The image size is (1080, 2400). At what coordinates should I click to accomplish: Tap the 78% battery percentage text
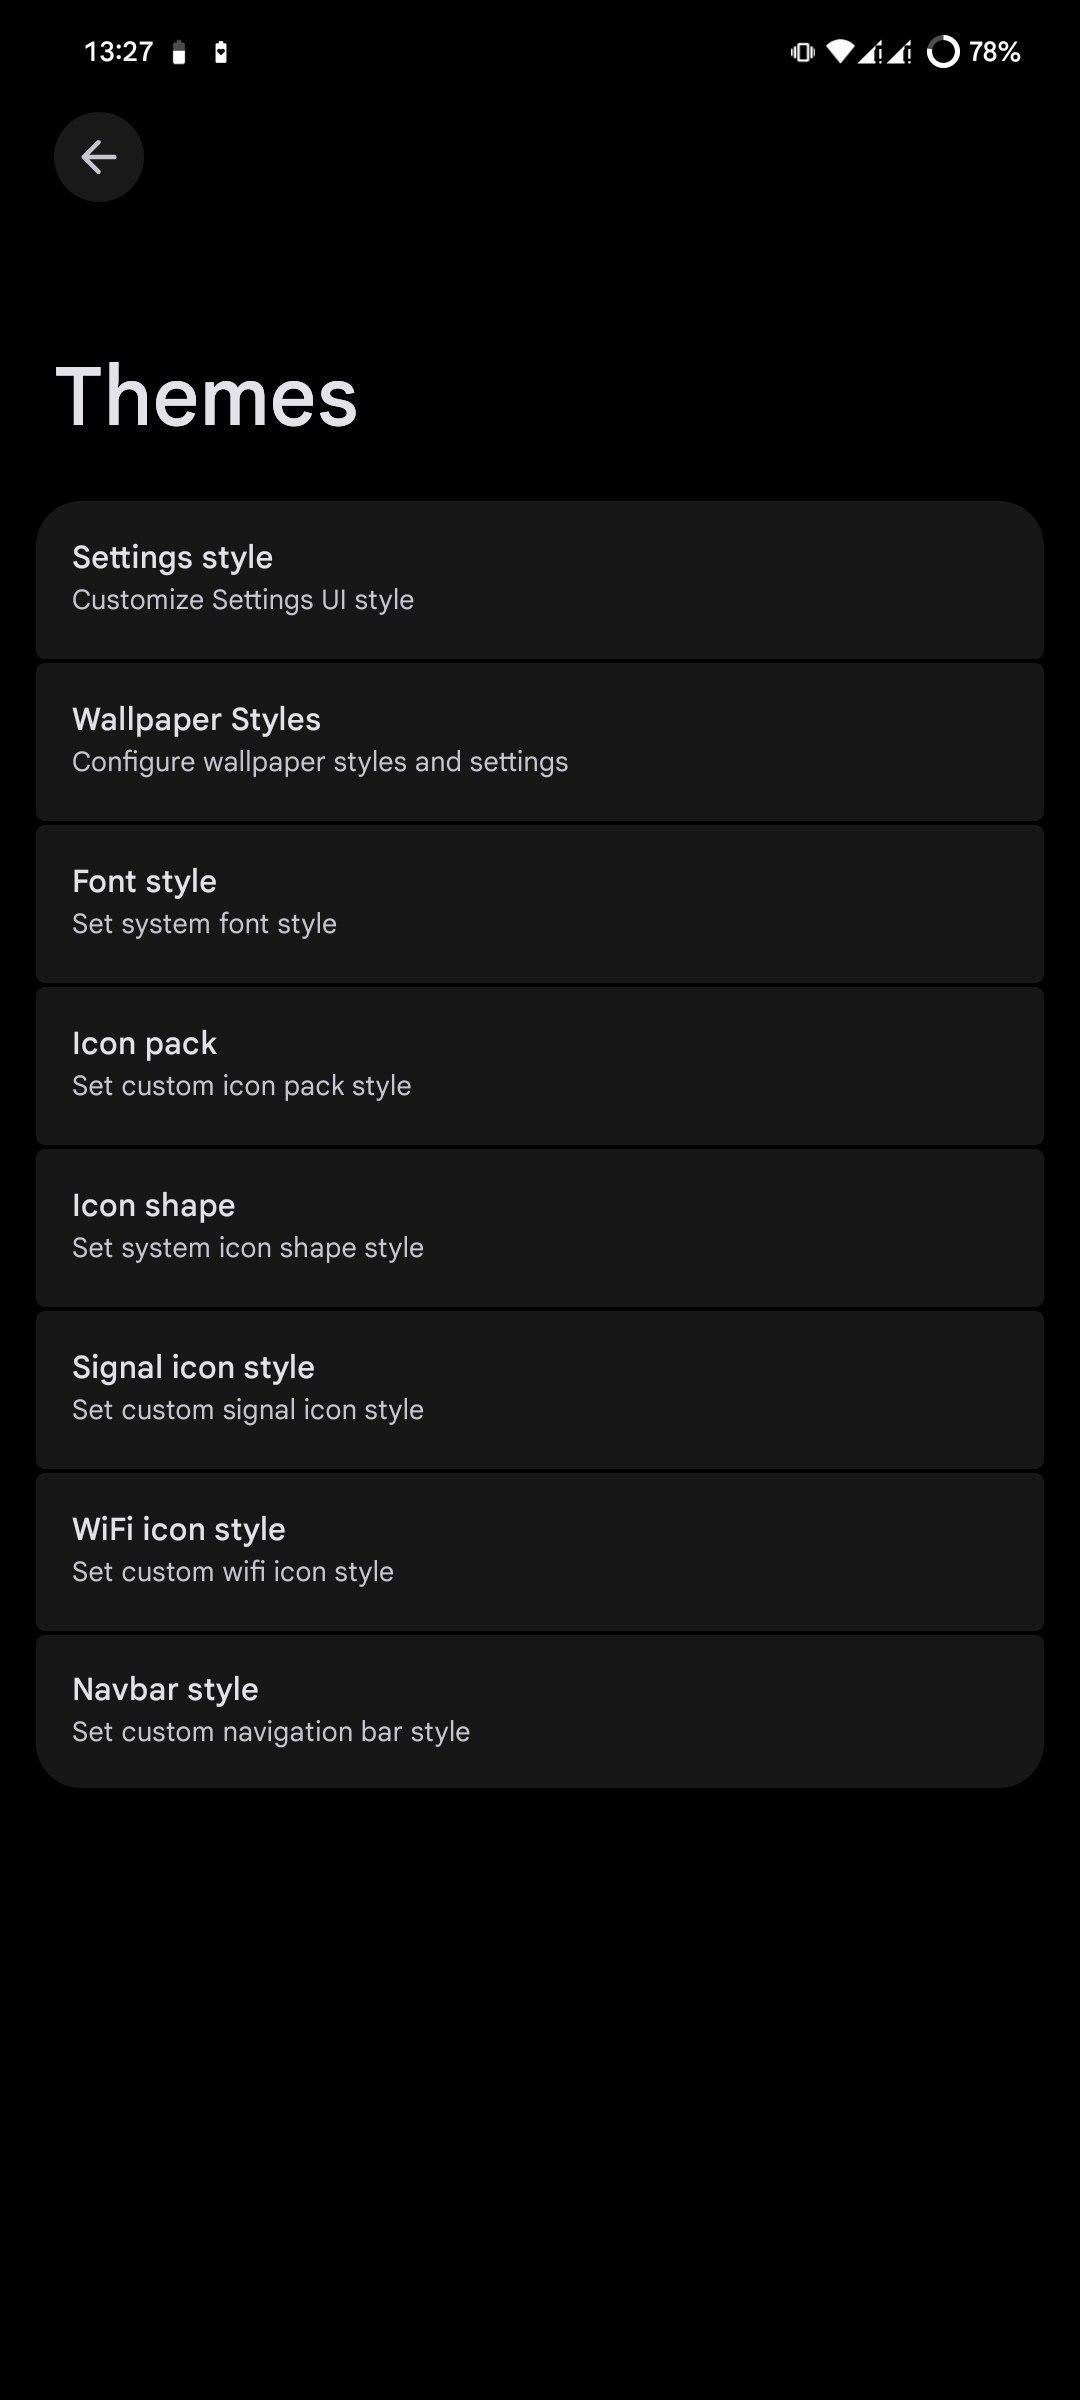(994, 52)
